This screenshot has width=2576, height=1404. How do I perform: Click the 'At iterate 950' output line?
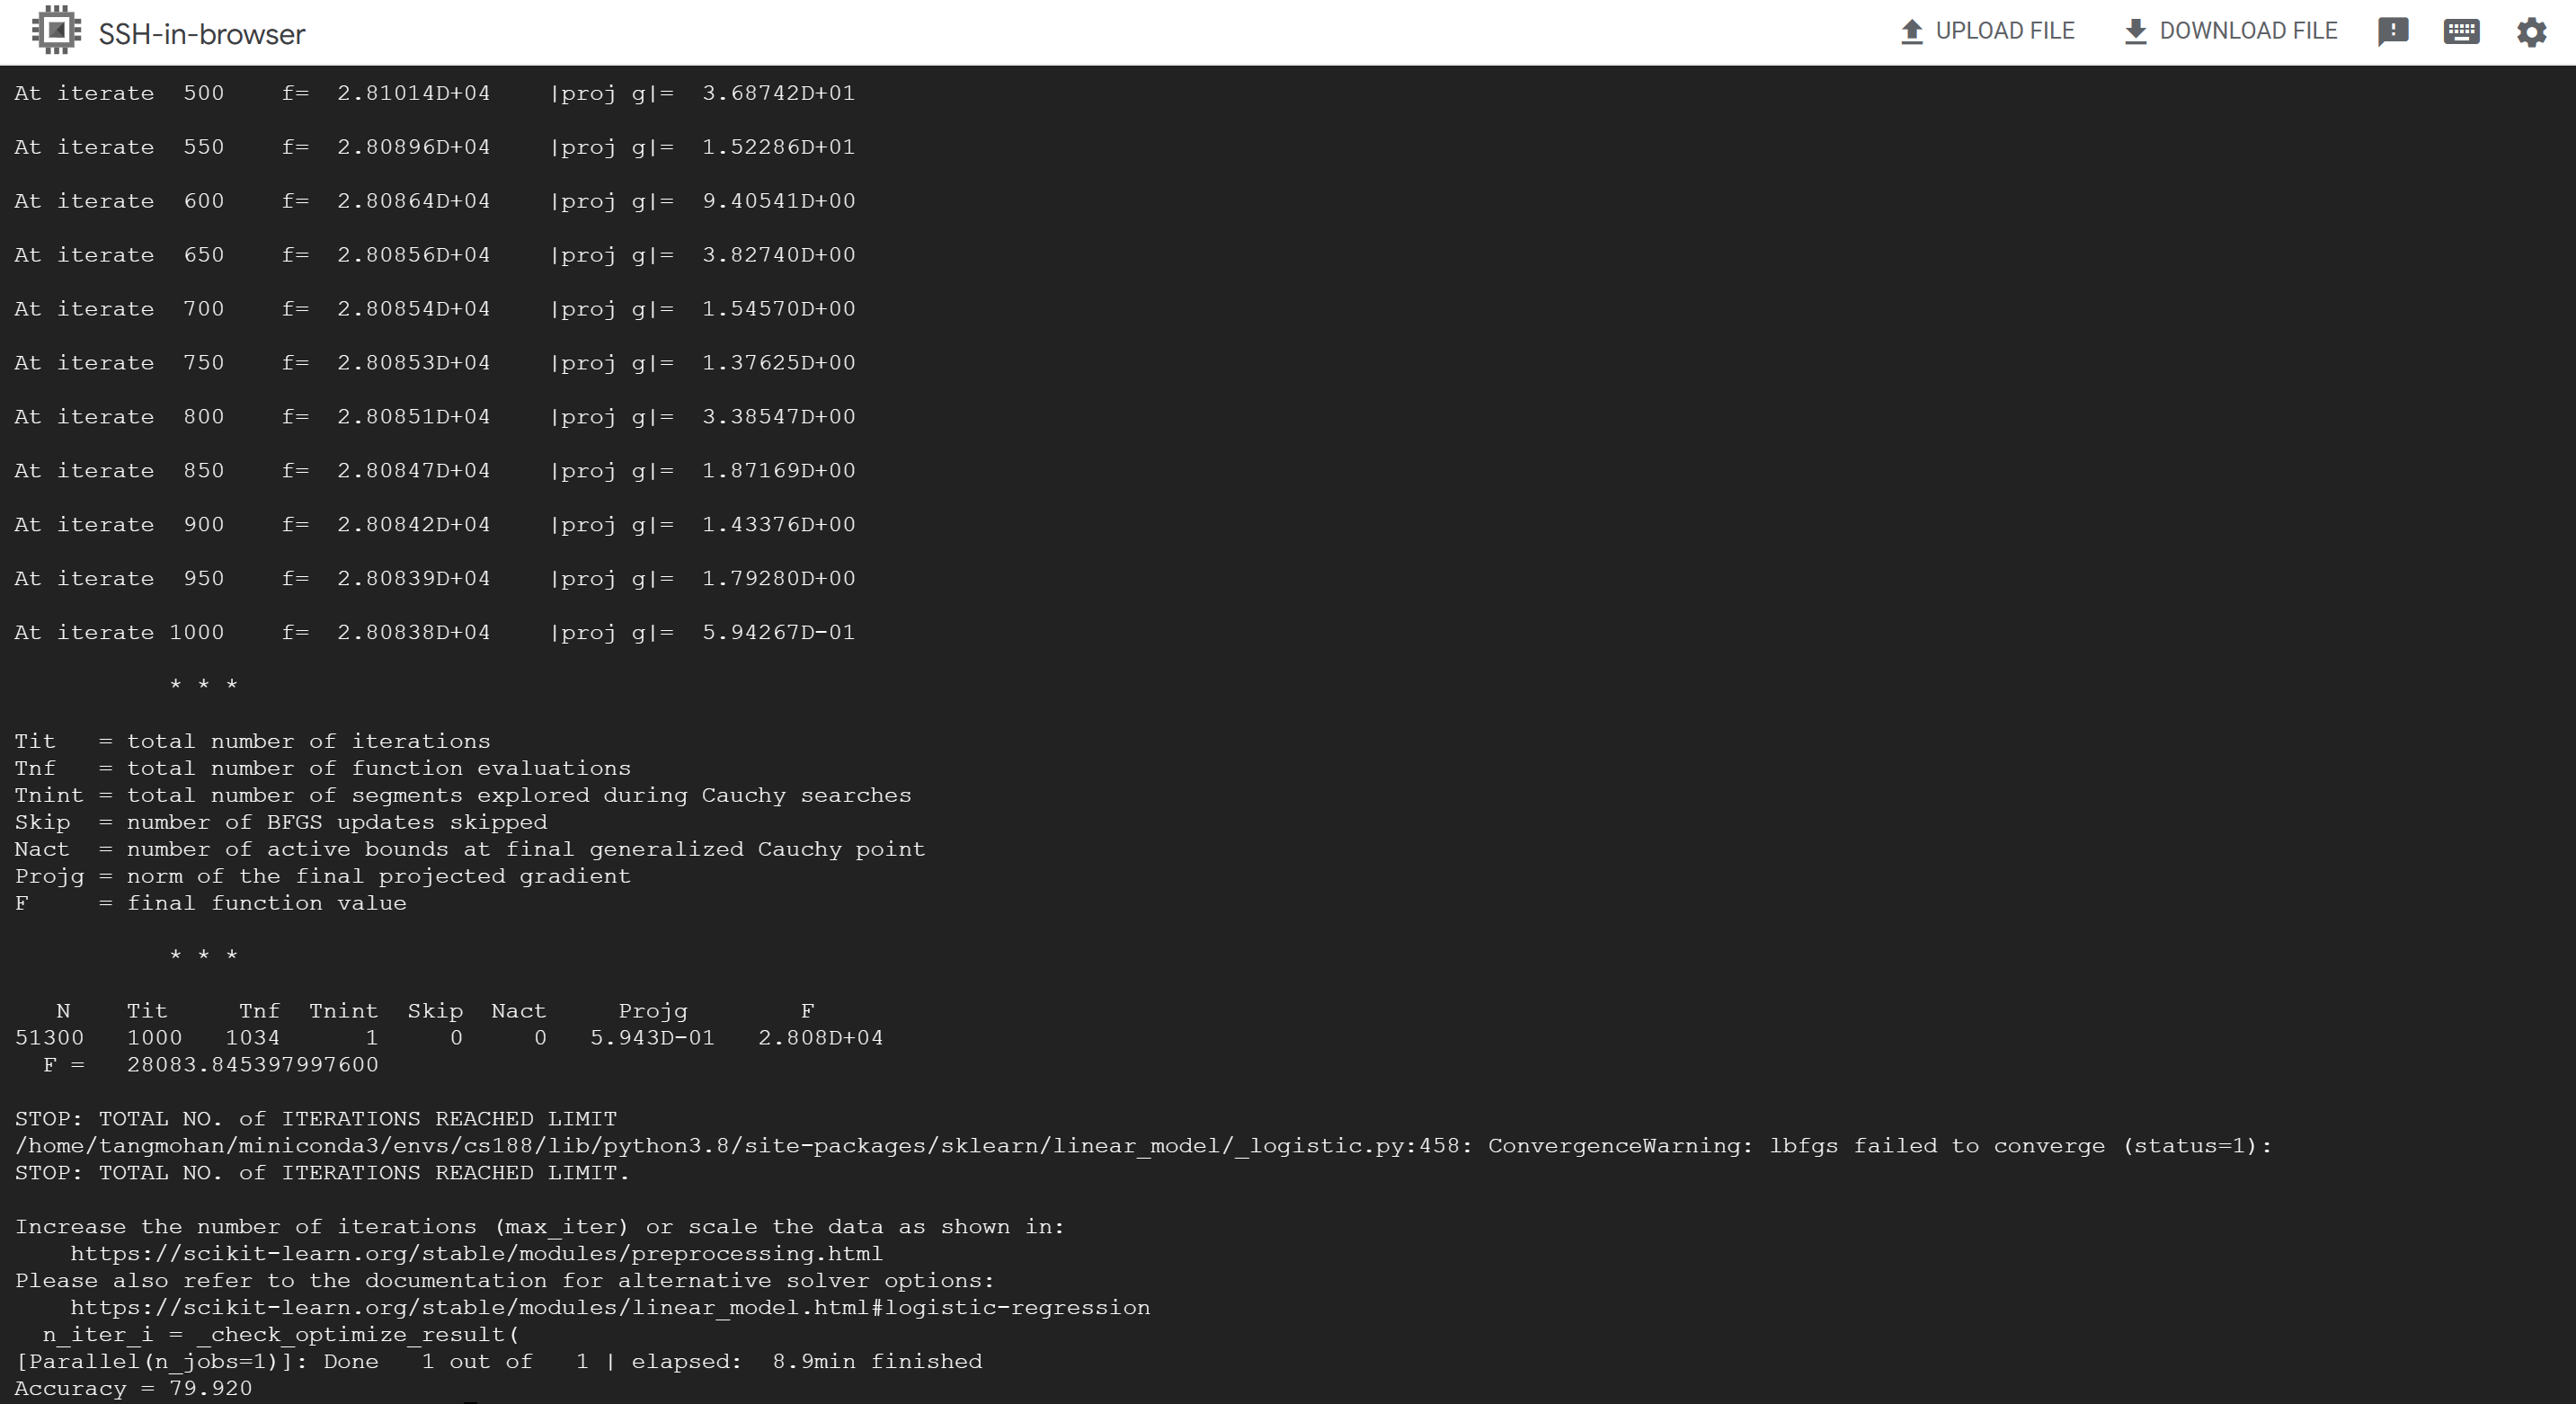pos(435,579)
